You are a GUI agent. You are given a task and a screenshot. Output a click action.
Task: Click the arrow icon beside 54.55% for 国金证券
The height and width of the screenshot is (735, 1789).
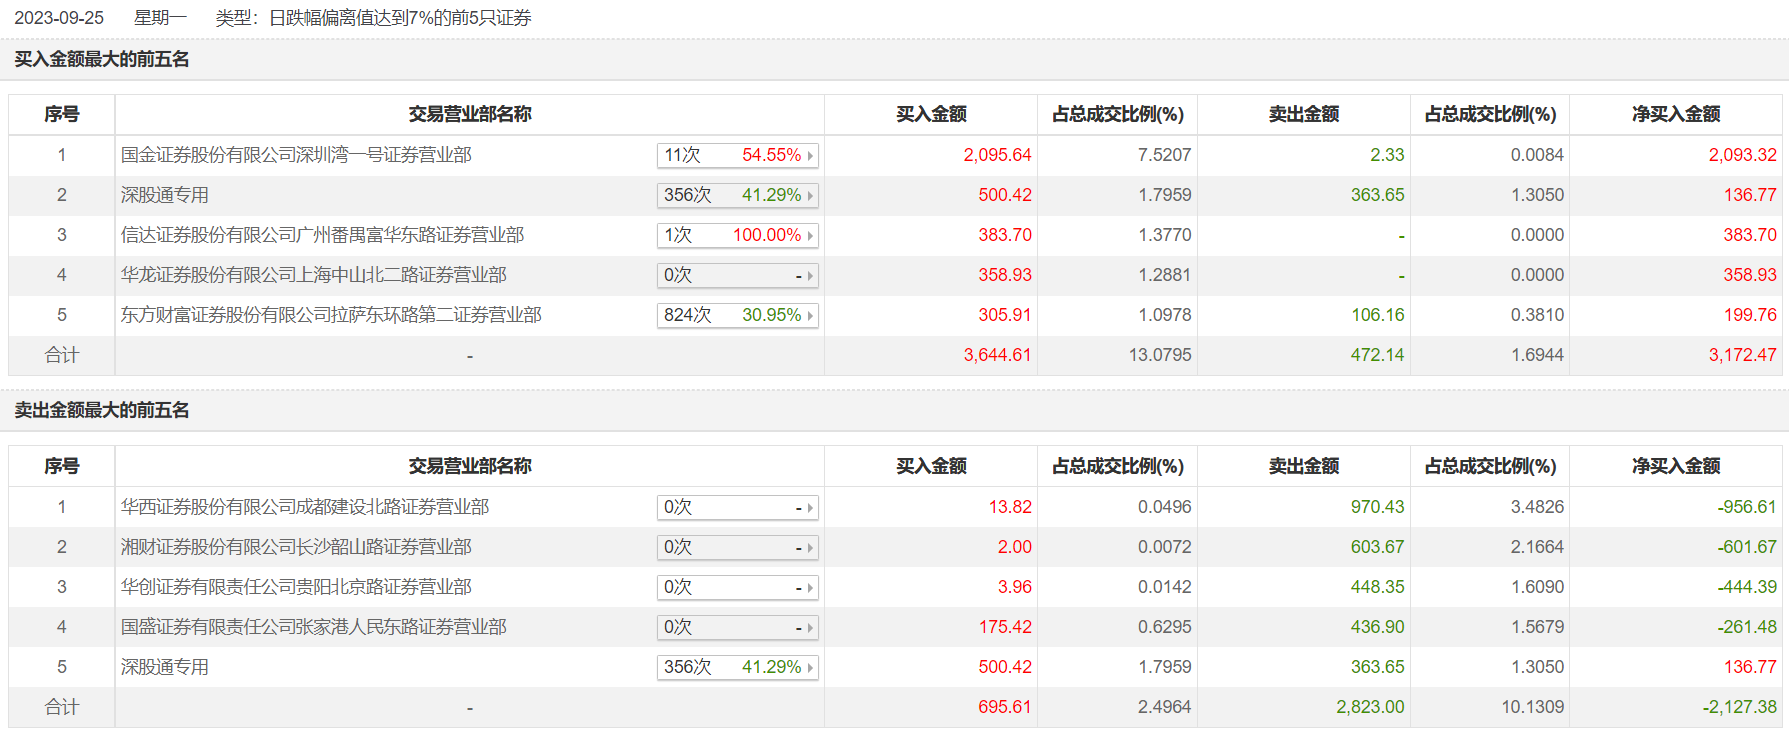click(x=810, y=156)
